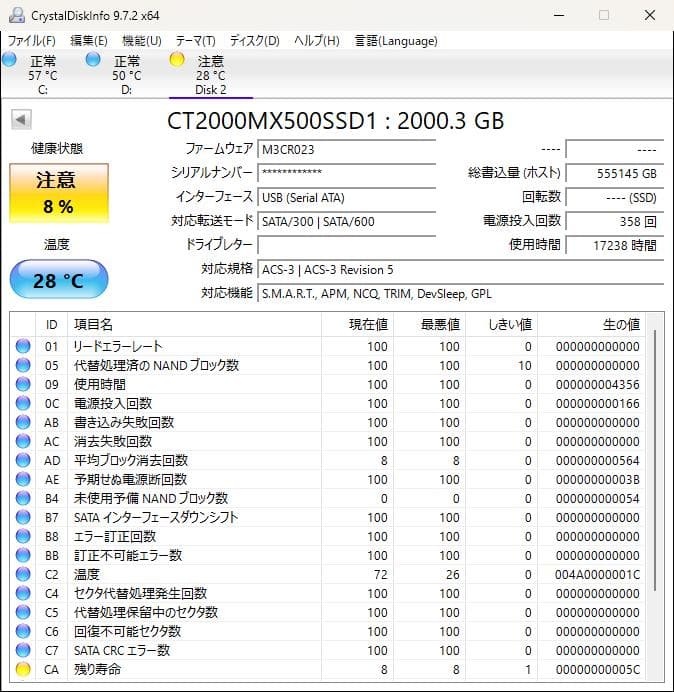Click the status icon of row C6 回復不可能セクタ数
Screen dimensions: 674x692
23,631
